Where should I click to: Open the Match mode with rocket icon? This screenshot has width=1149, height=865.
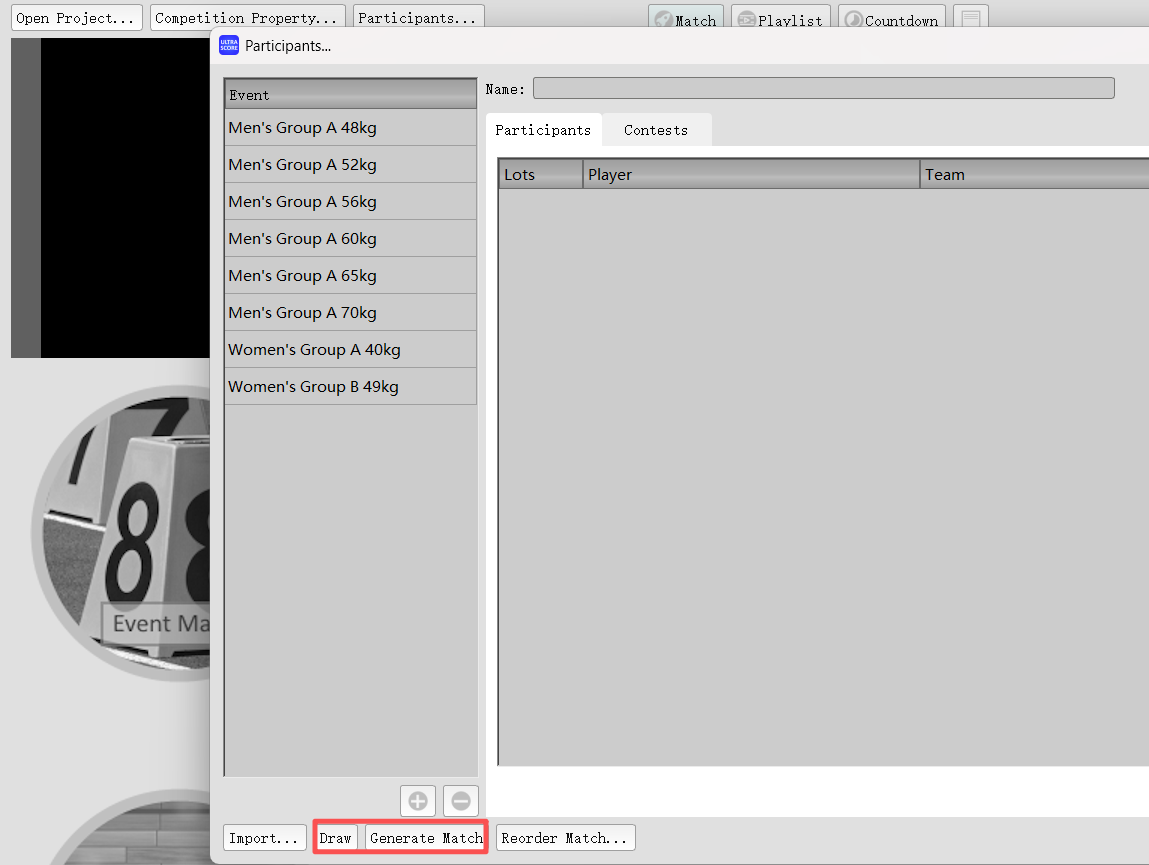click(x=686, y=20)
